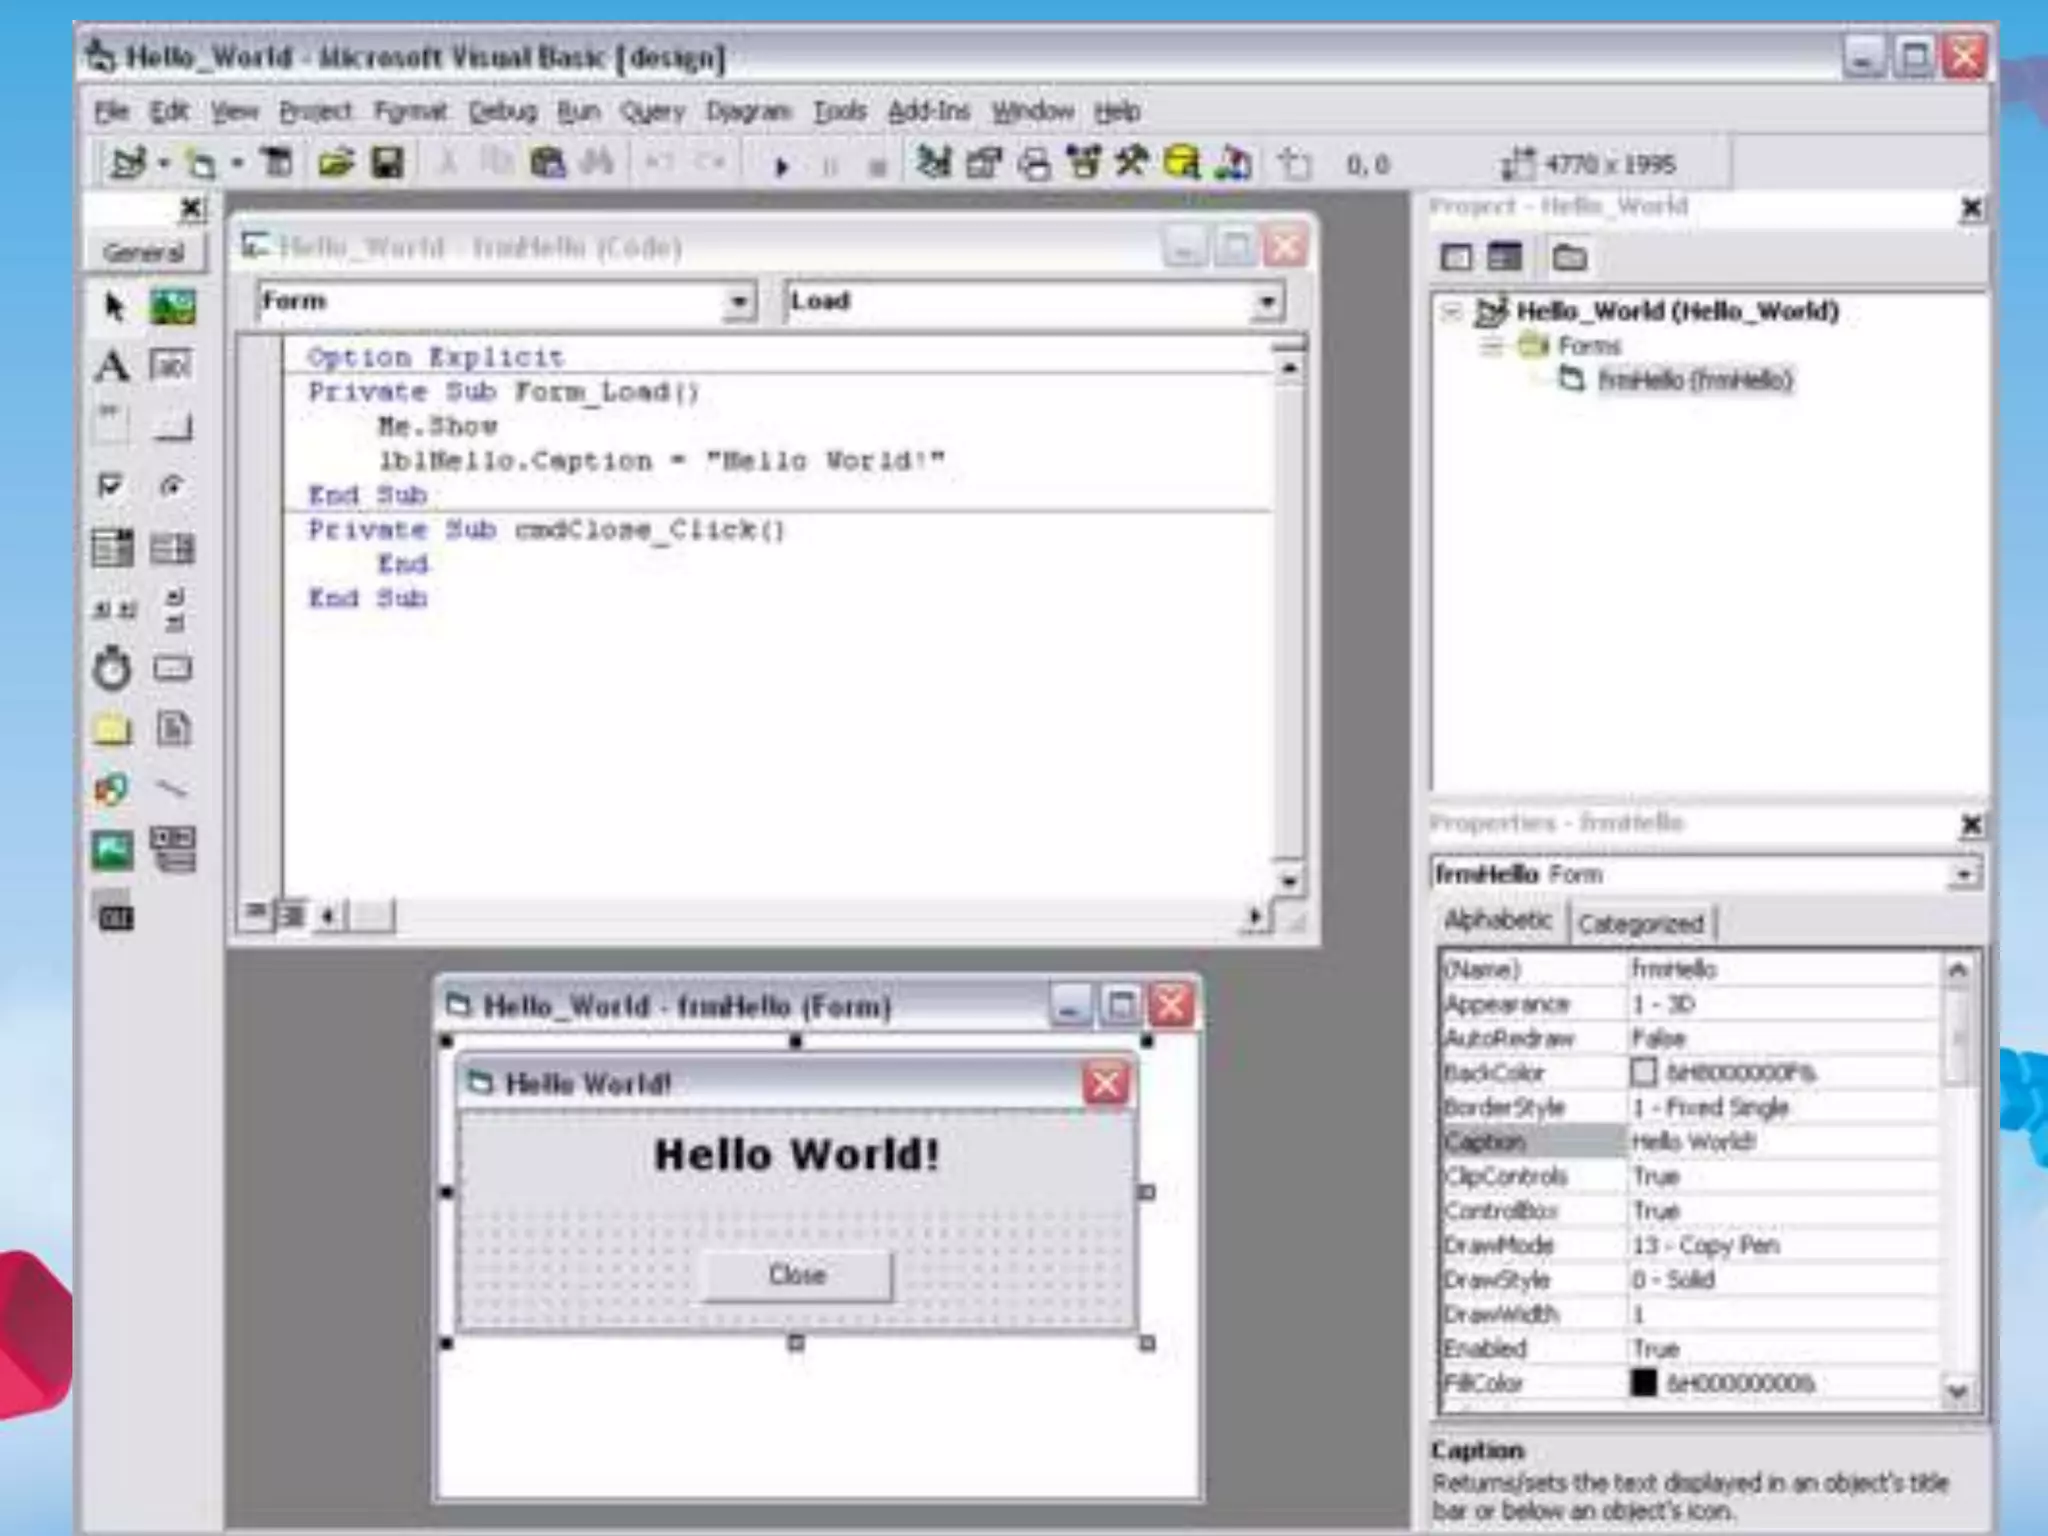Image resolution: width=2048 pixels, height=1536 pixels.
Task: Collapse the Hello_World project tree node
Action: pos(1451,312)
